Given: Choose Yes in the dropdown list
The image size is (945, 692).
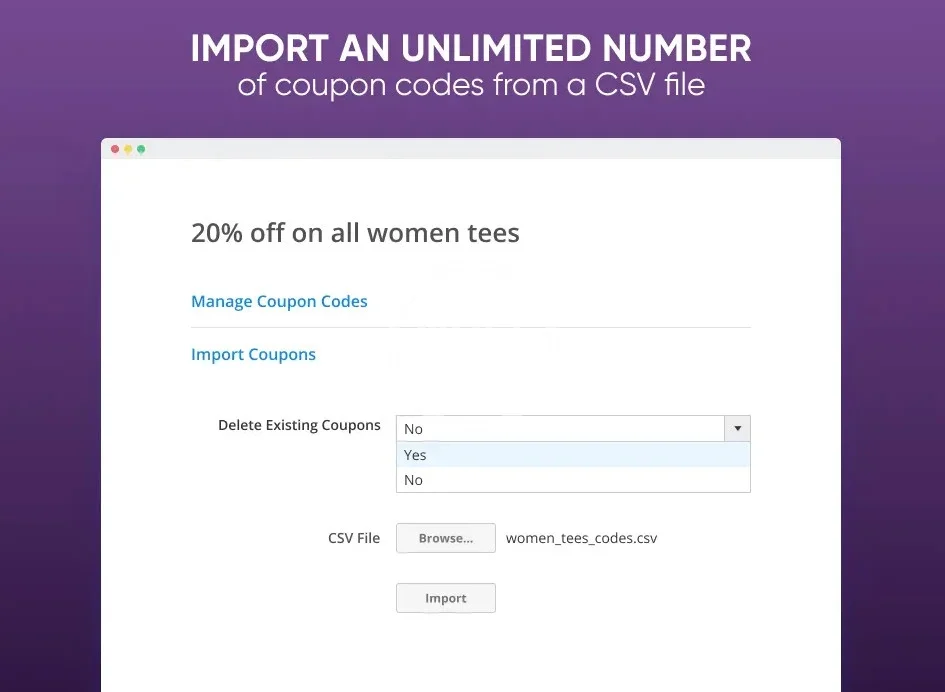Looking at the screenshot, I should [x=415, y=455].
